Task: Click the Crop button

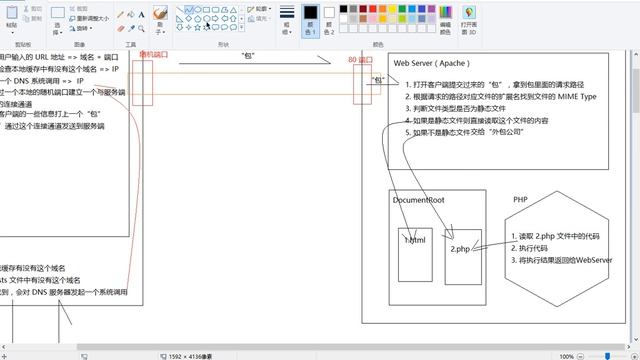Action: 79,9
